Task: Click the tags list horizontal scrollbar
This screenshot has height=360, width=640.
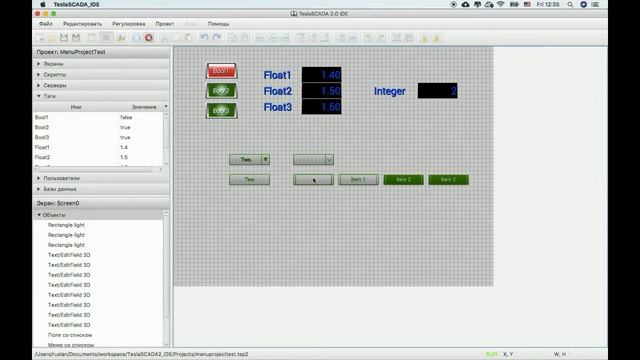Action: 98,169
